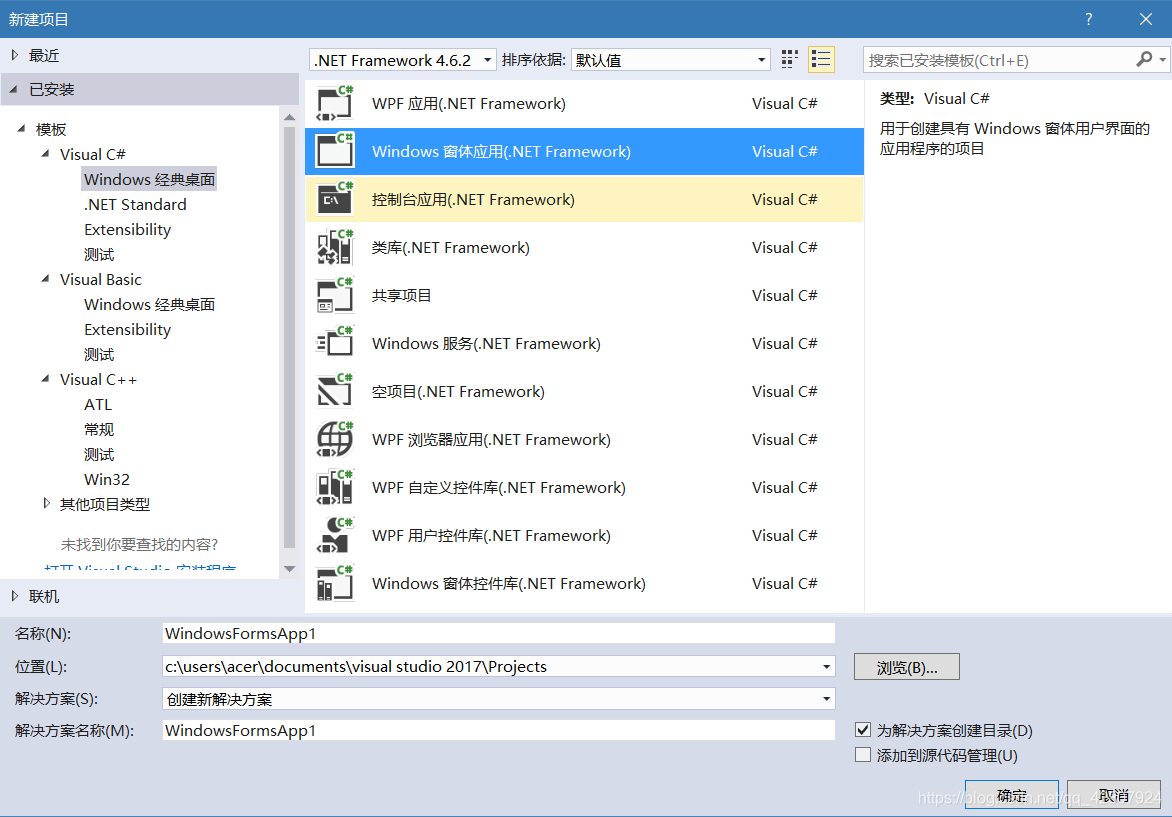The width and height of the screenshot is (1172, 817).
Task: Select the ATL category
Action: pyautogui.click(x=98, y=404)
